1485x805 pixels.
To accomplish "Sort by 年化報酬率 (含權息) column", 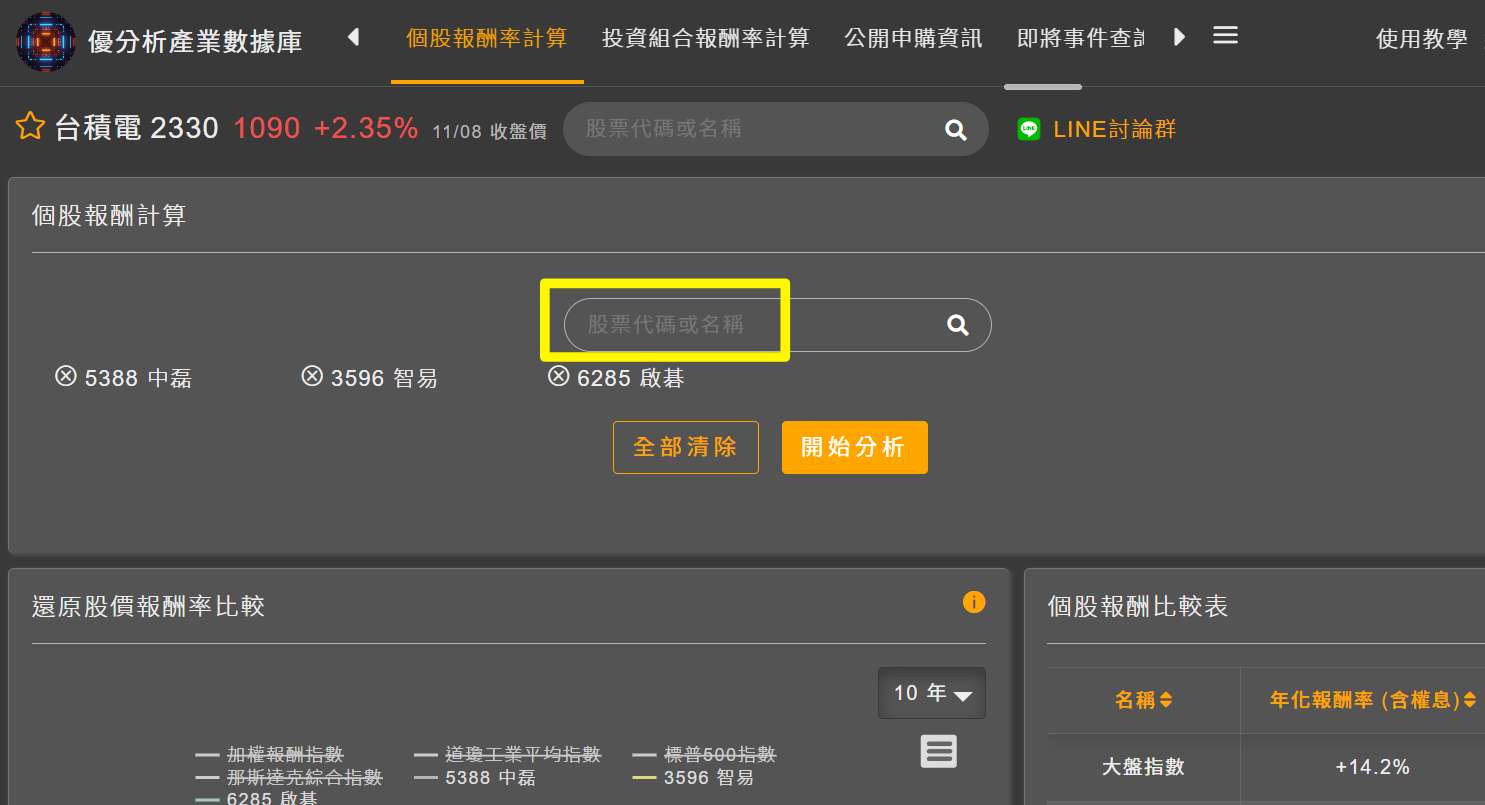I will 1373,701.
